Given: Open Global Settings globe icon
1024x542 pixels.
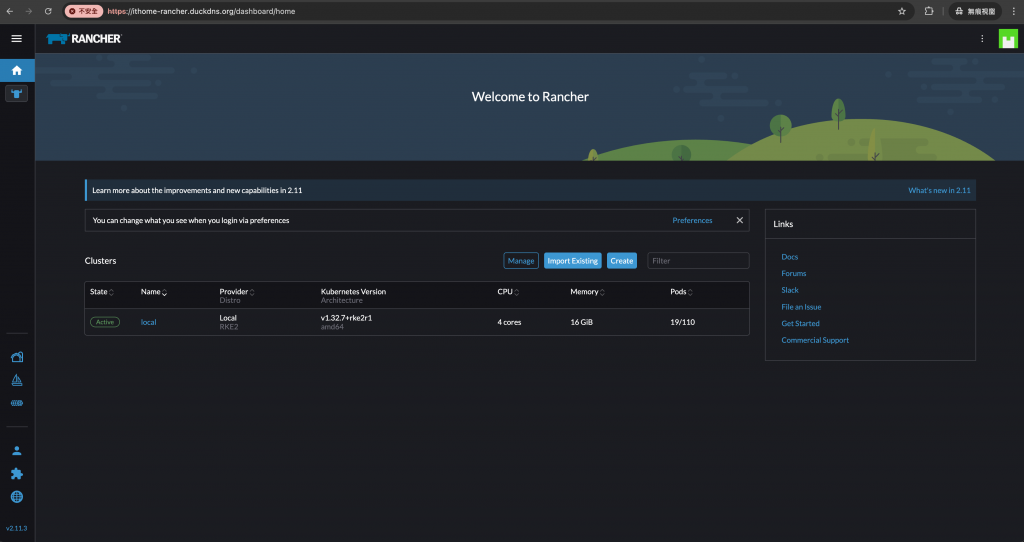Looking at the screenshot, I should 17,497.
